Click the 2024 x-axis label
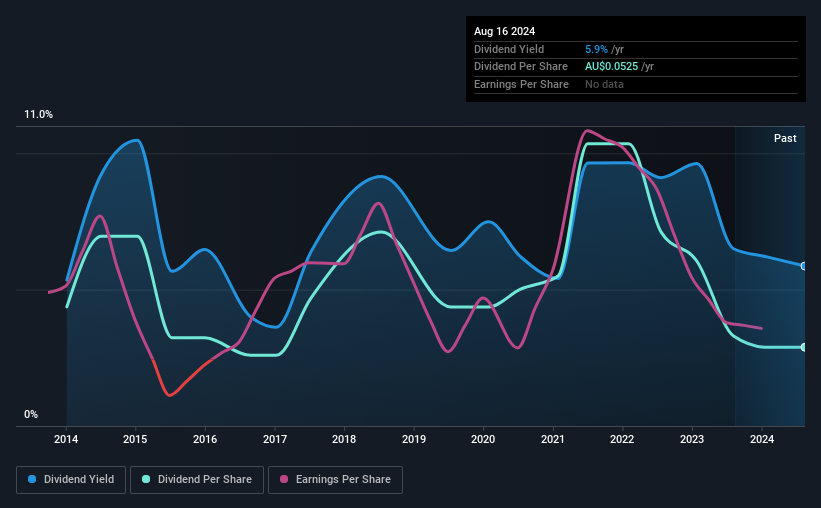This screenshot has height=508, width=821. [762, 439]
